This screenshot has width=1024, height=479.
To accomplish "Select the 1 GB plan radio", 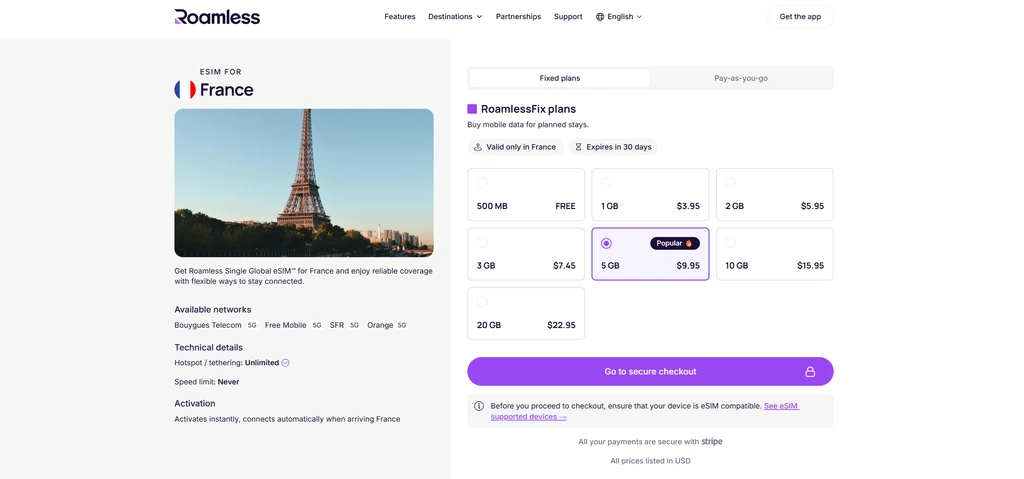I will pos(606,183).
